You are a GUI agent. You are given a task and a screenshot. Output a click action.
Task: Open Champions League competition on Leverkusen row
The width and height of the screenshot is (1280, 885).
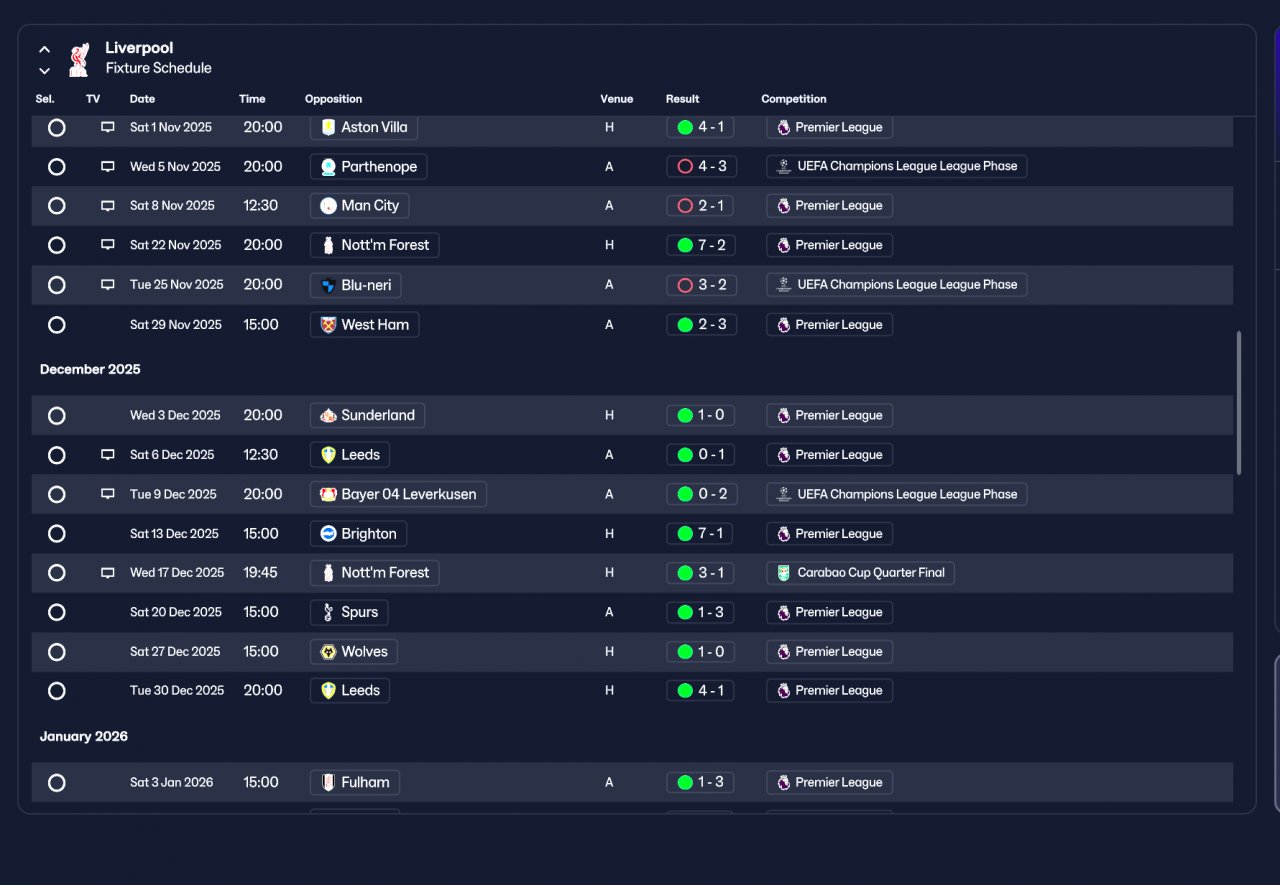[896, 494]
